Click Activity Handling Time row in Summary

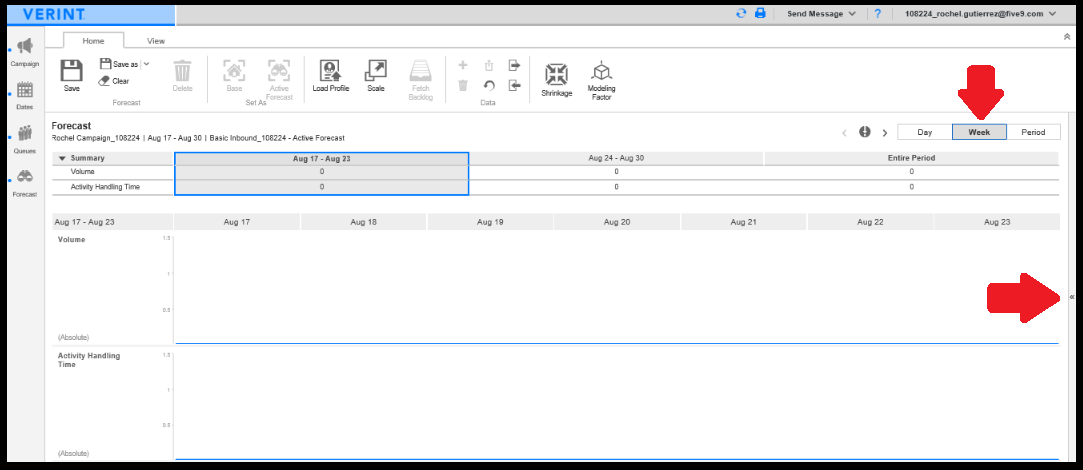[x=105, y=187]
